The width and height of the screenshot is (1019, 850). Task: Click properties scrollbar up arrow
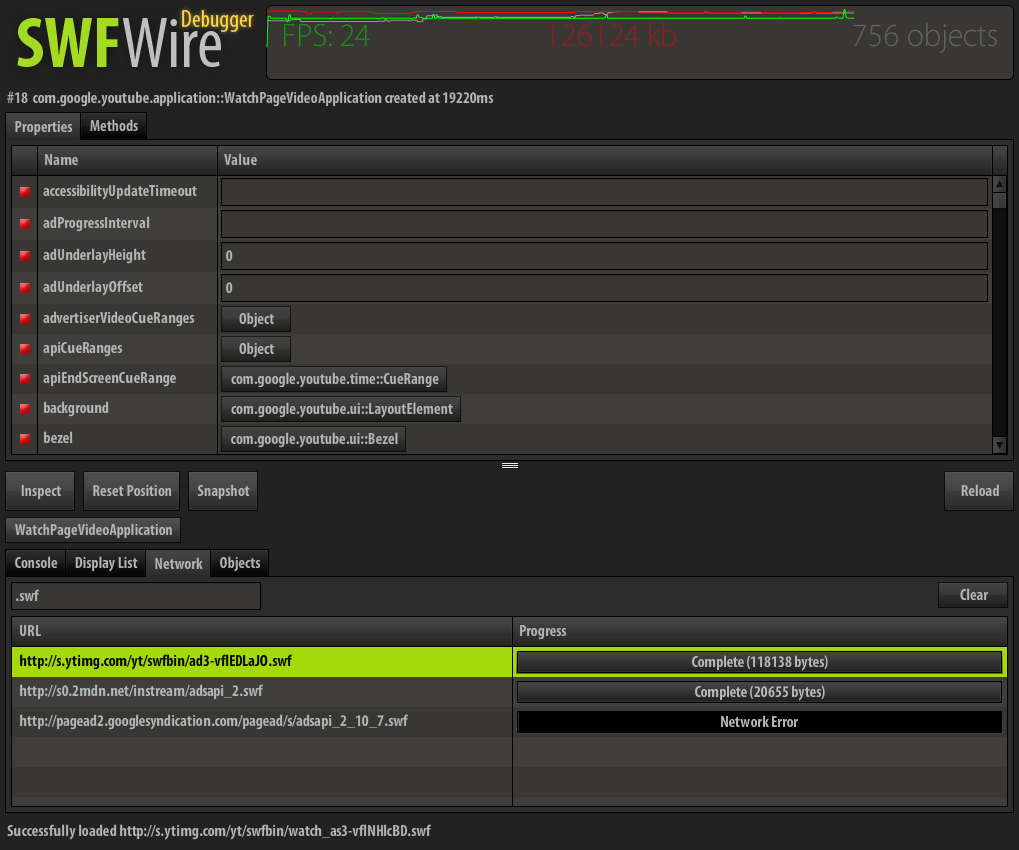pos(1000,184)
